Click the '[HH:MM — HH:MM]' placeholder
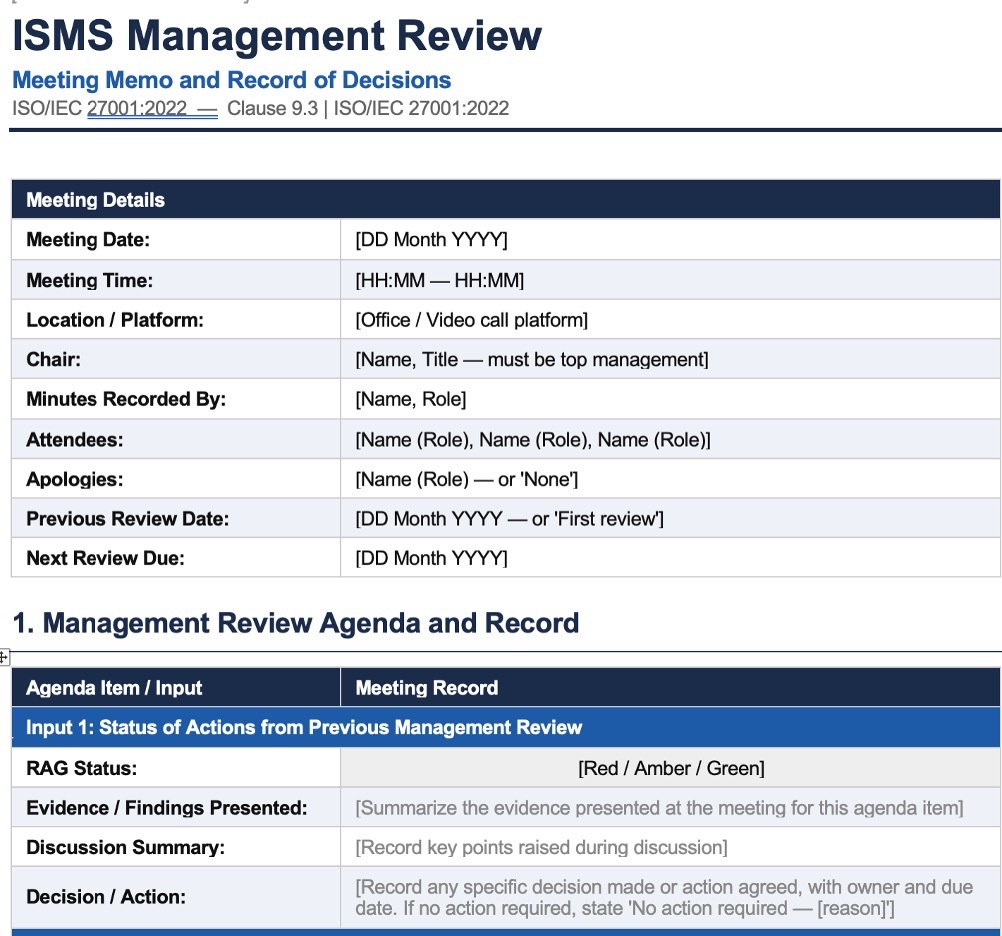 [x=440, y=280]
